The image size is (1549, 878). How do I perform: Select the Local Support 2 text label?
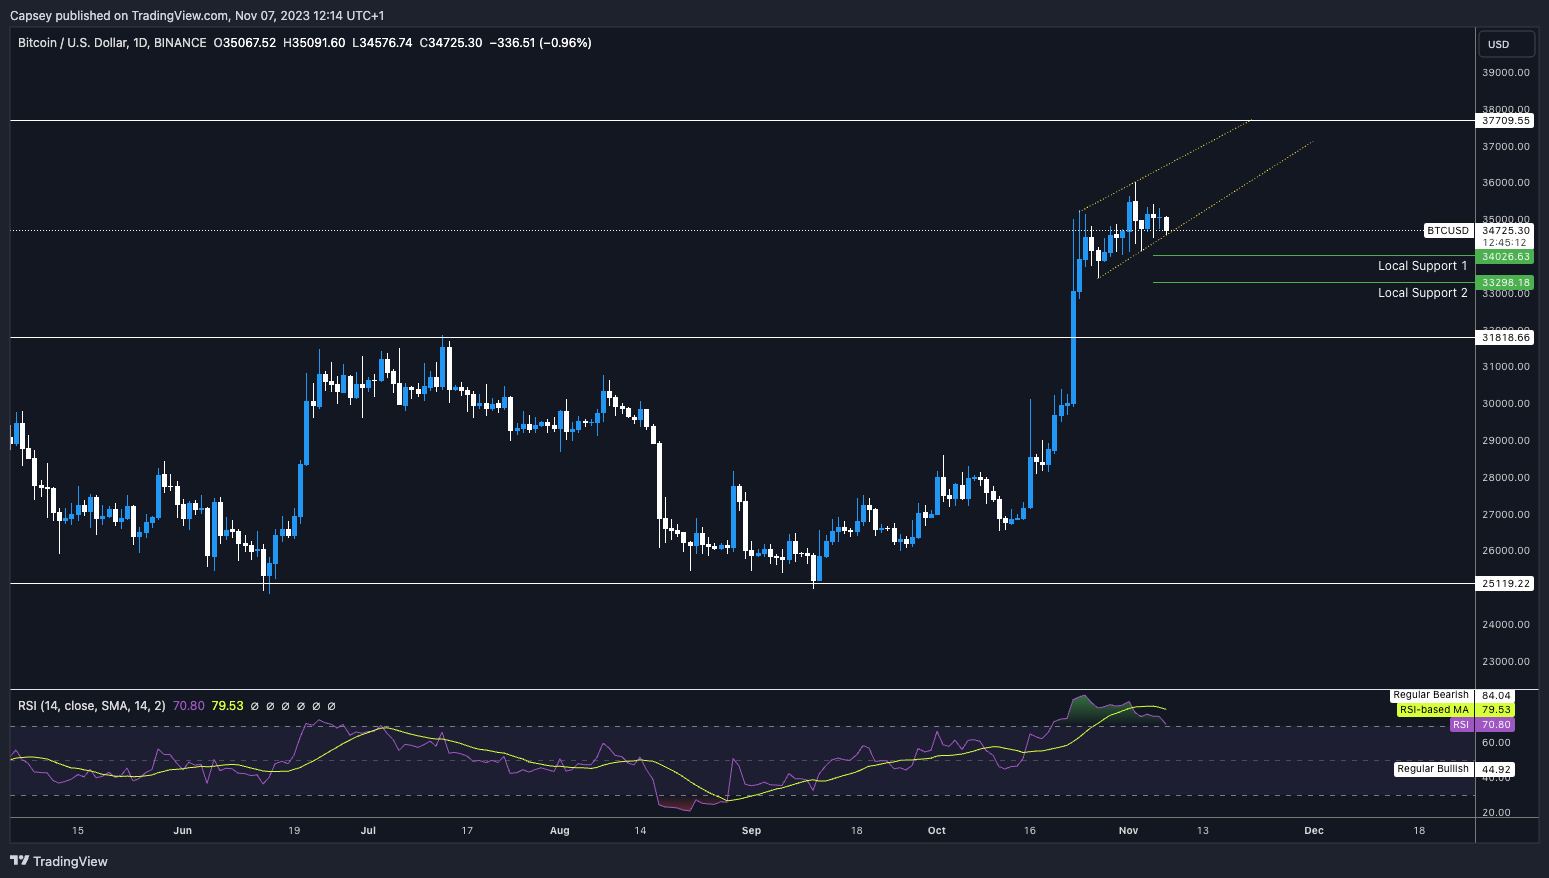[x=1422, y=293]
